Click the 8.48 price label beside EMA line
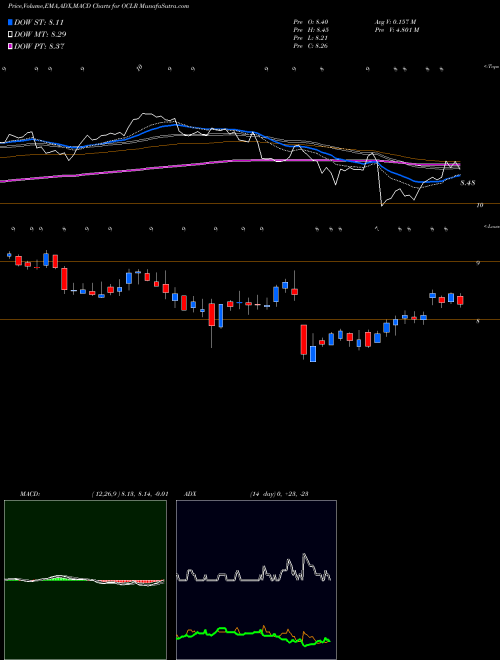The image size is (500, 660). 468,183
